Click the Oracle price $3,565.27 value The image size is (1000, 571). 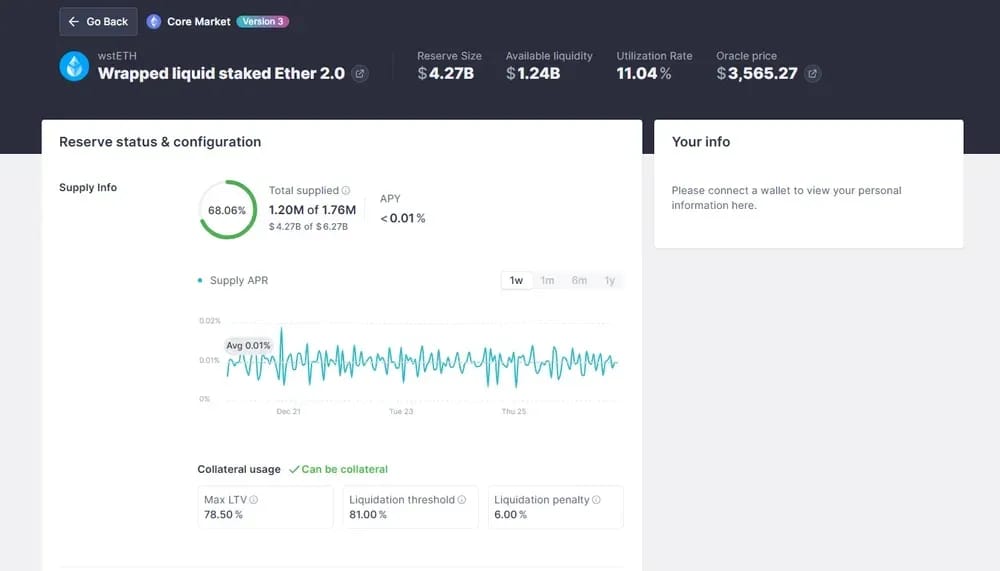757,74
